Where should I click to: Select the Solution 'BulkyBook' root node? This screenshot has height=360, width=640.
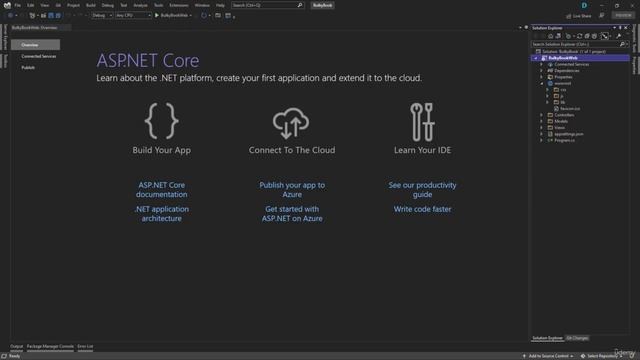573,52
